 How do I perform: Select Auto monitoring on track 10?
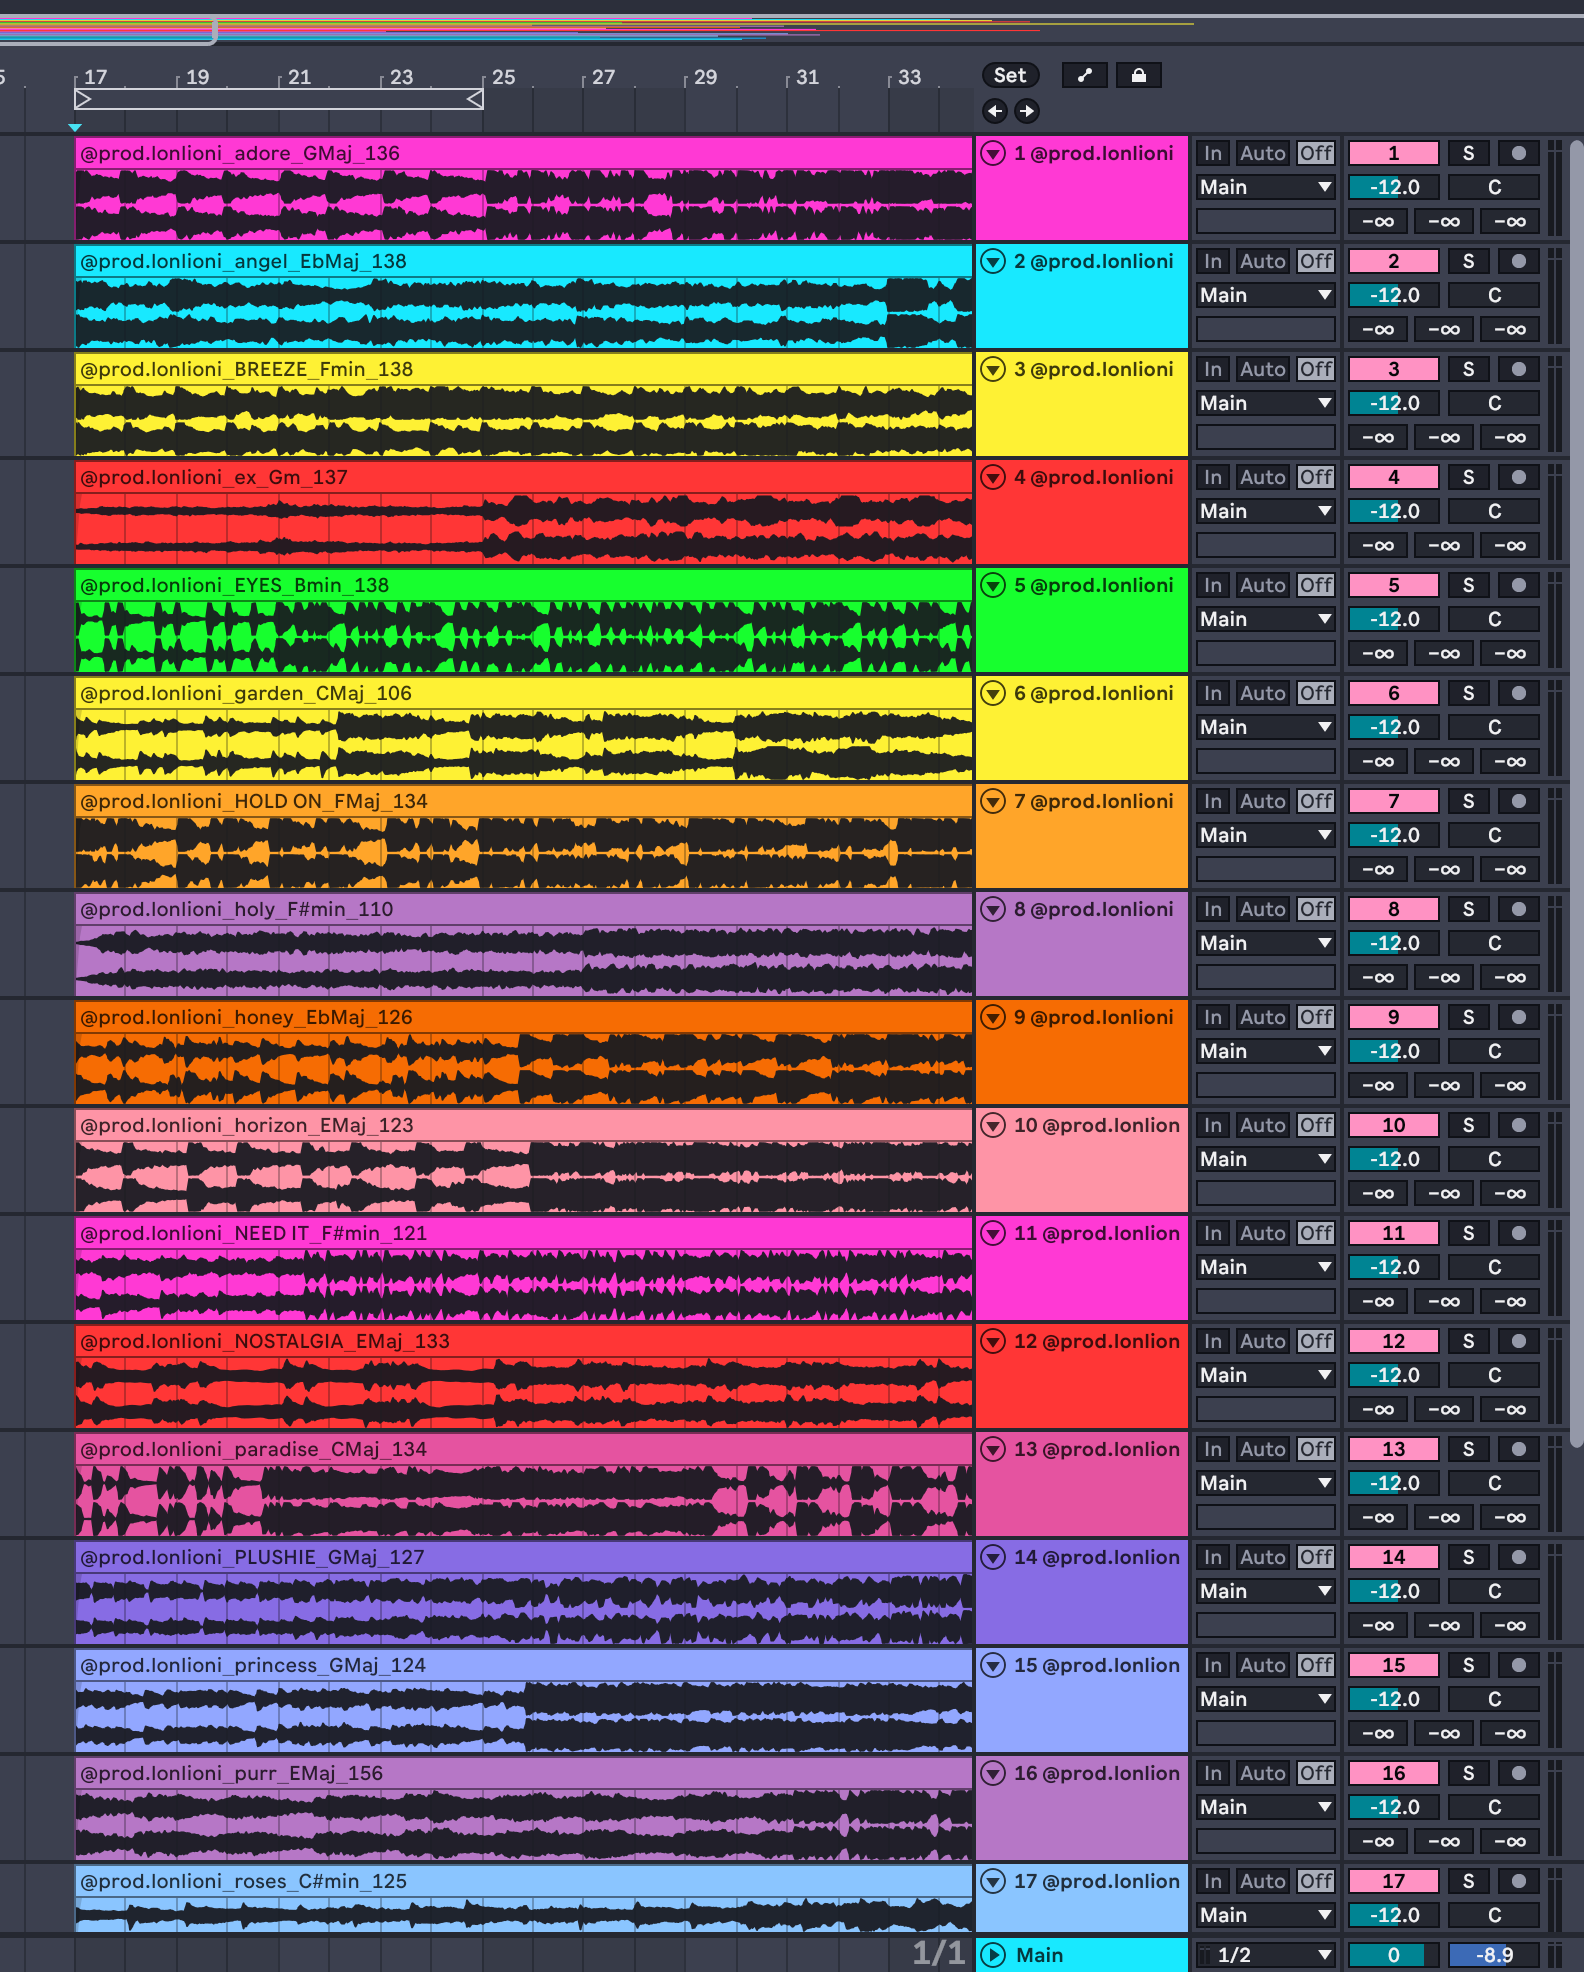click(x=1262, y=1125)
